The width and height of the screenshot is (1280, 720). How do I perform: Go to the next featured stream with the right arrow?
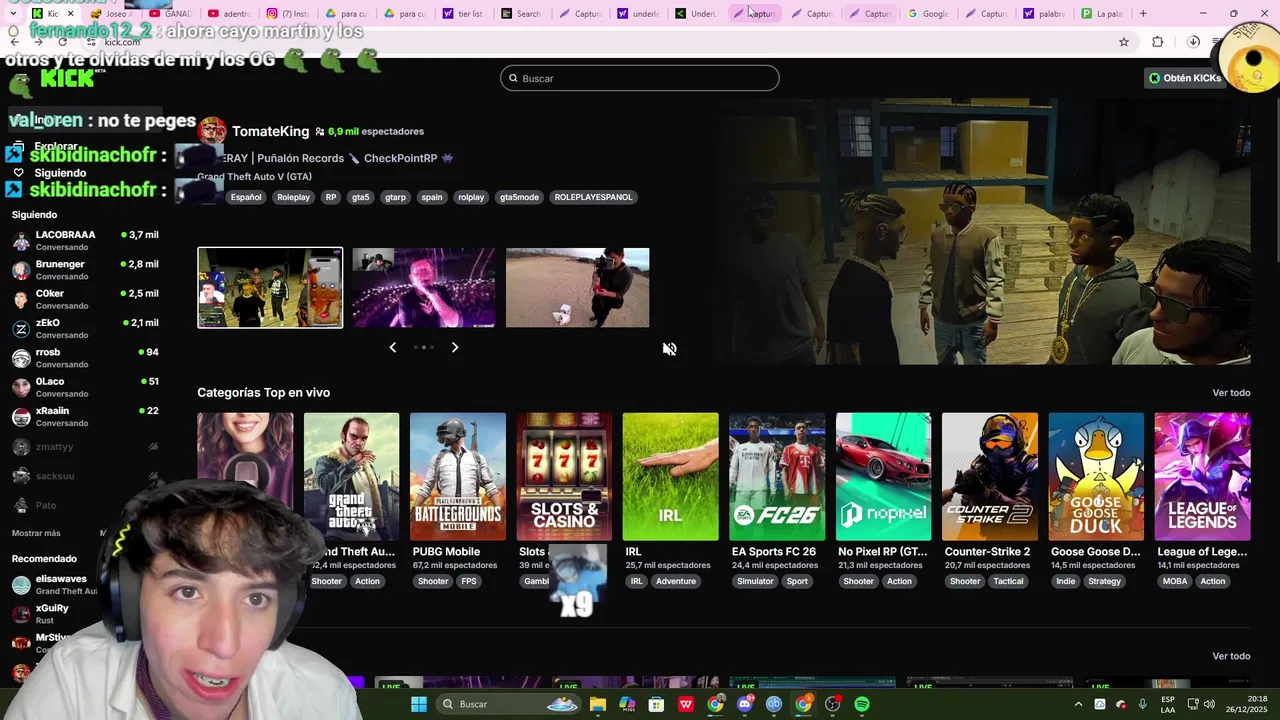(x=455, y=347)
